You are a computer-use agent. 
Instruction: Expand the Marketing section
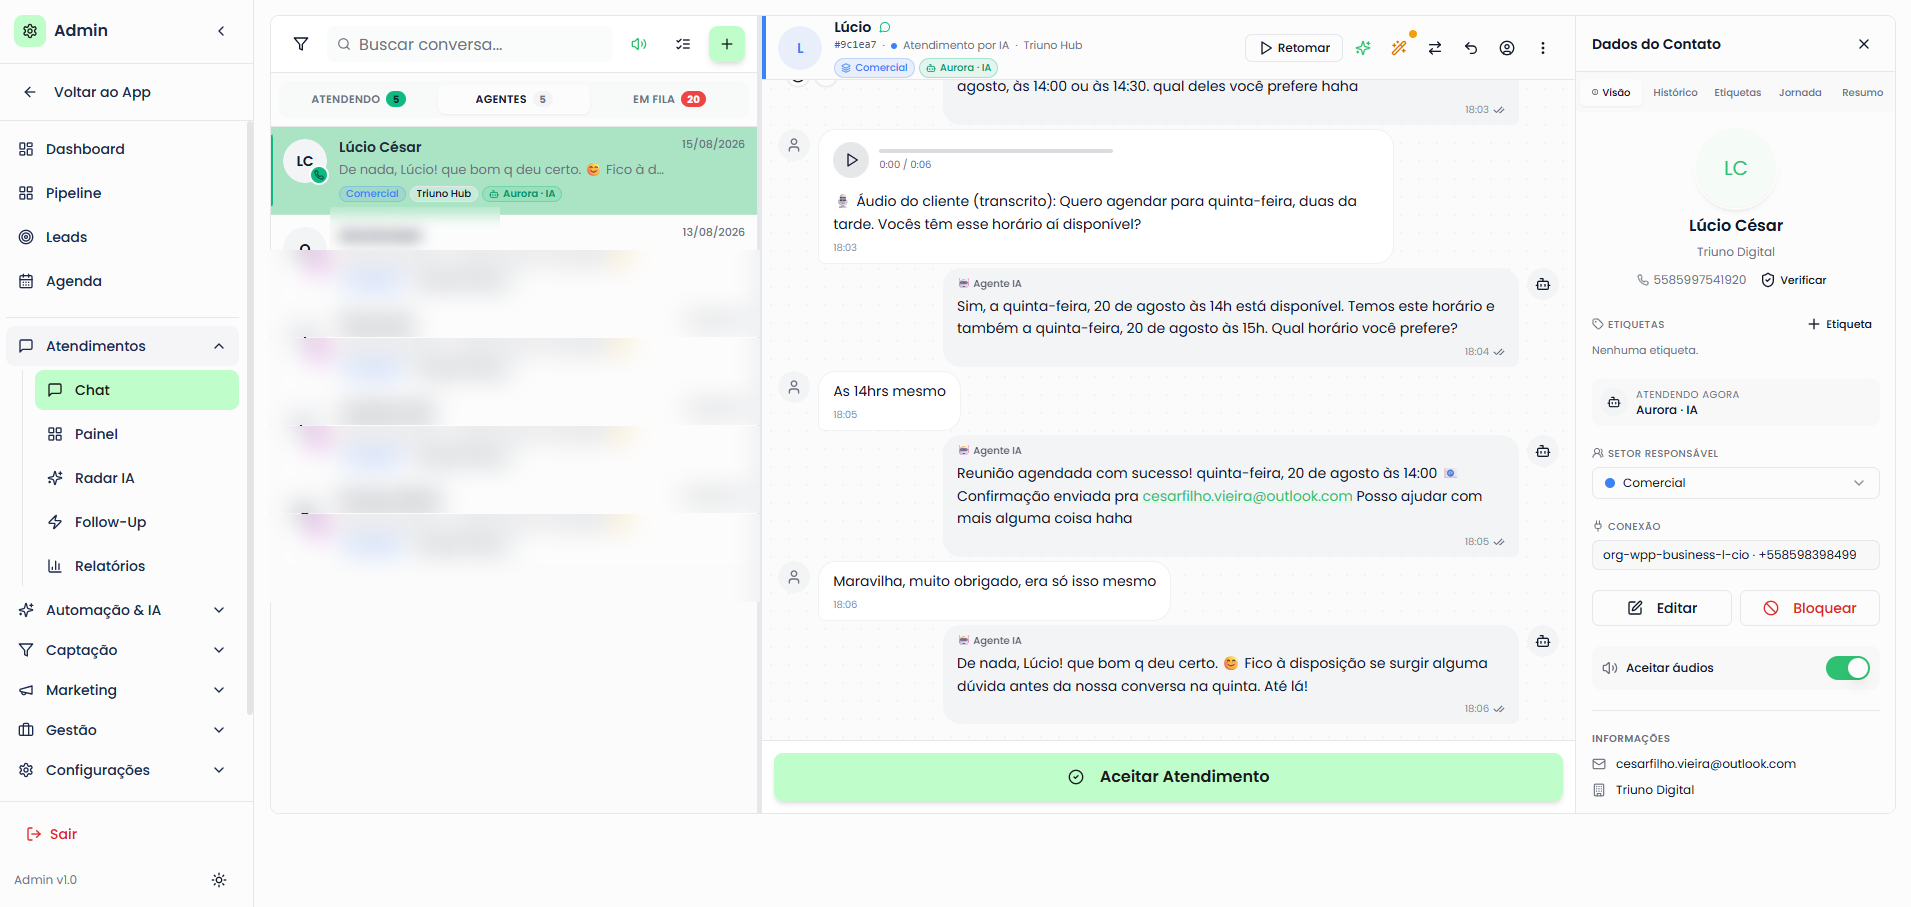[x=123, y=690]
